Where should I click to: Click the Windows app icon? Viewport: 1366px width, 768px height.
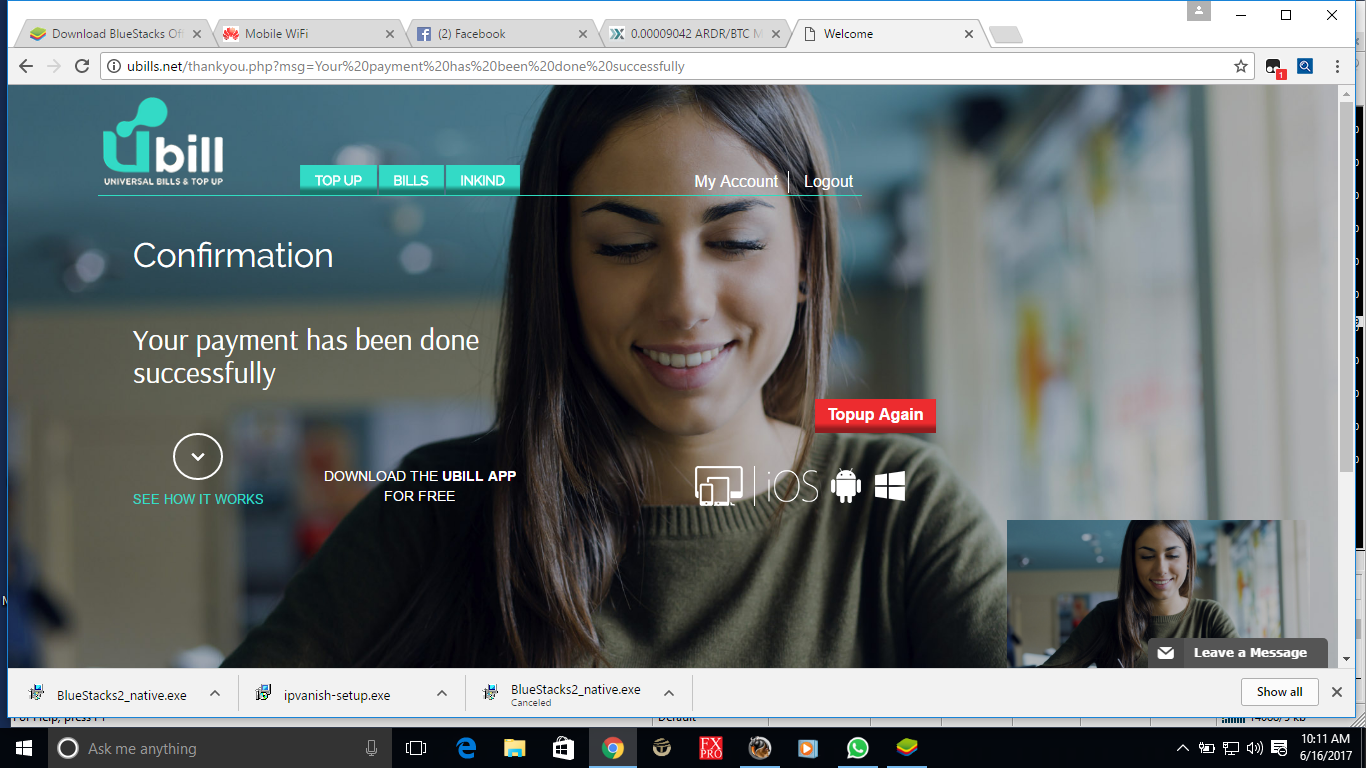pyautogui.click(x=890, y=485)
